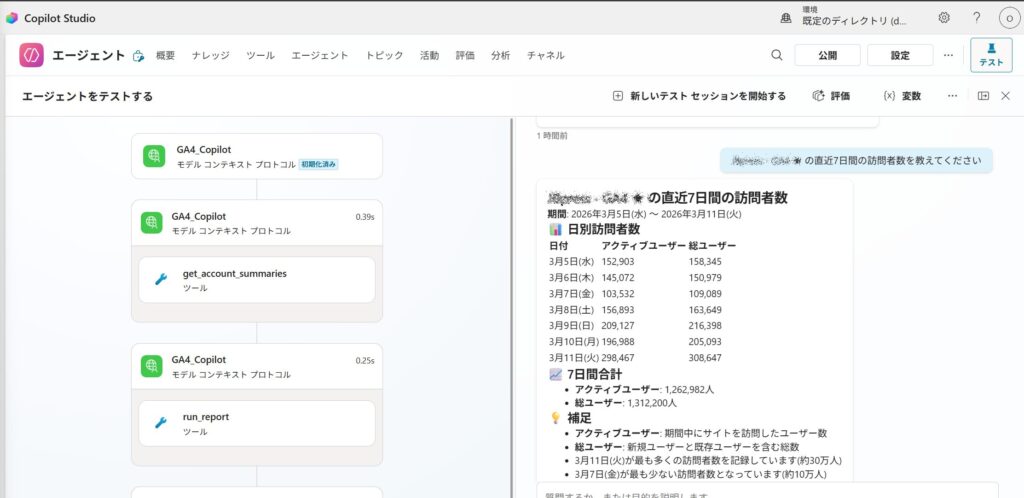Click the Copilot Studio logo icon
The width and height of the screenshot is (1024, 498).
12,18
